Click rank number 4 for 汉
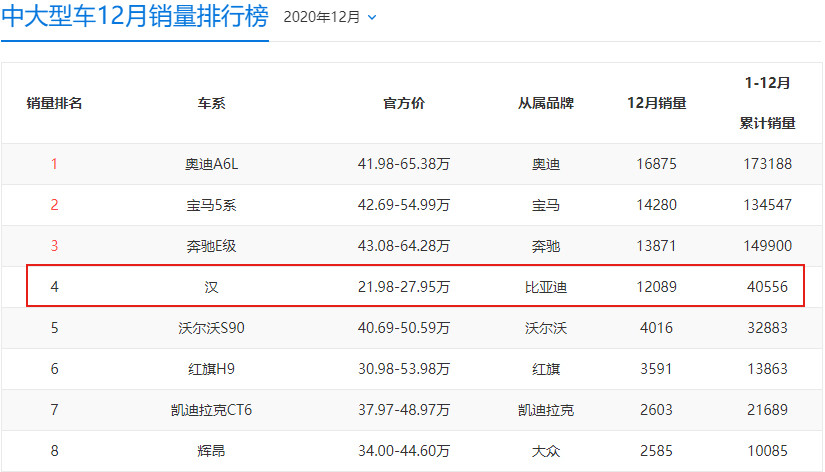 [54, 287]
